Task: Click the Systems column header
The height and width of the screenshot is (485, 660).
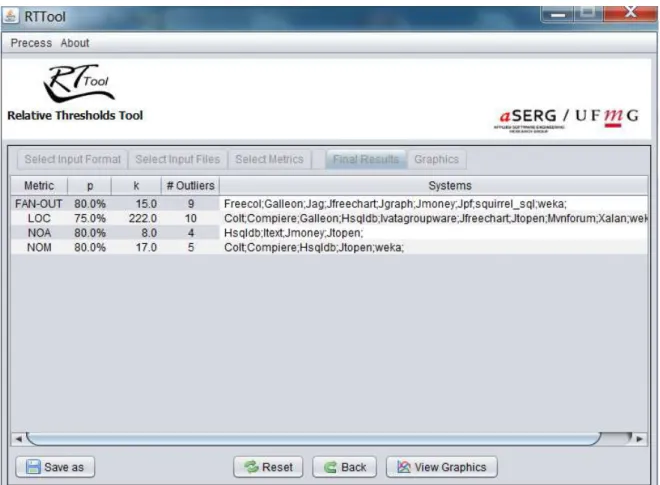Action: (434, 186)
